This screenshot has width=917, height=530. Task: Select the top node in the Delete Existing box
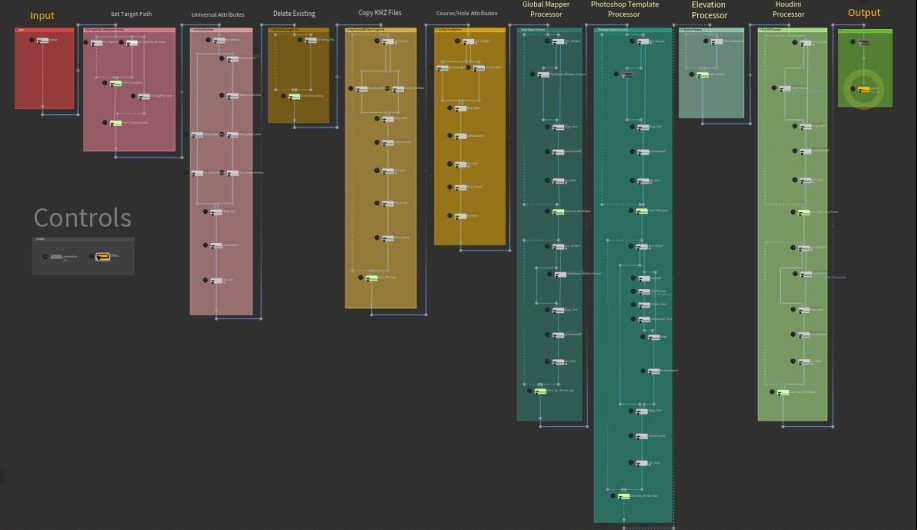(x=311, y=40)
